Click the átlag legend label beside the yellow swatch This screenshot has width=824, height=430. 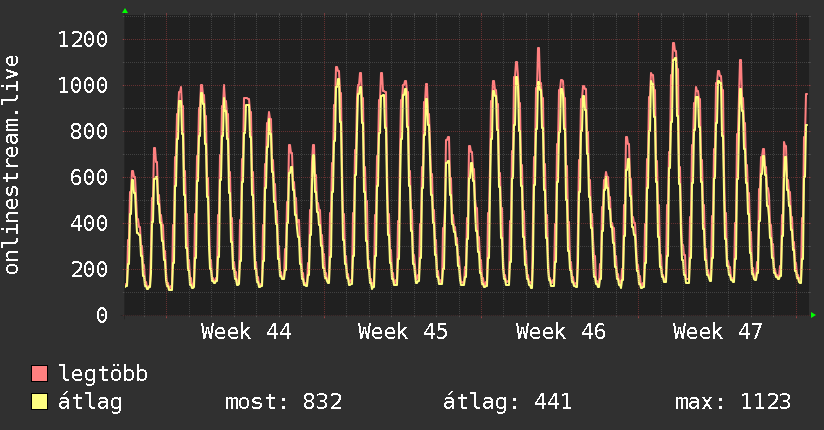tap(90, 402)
